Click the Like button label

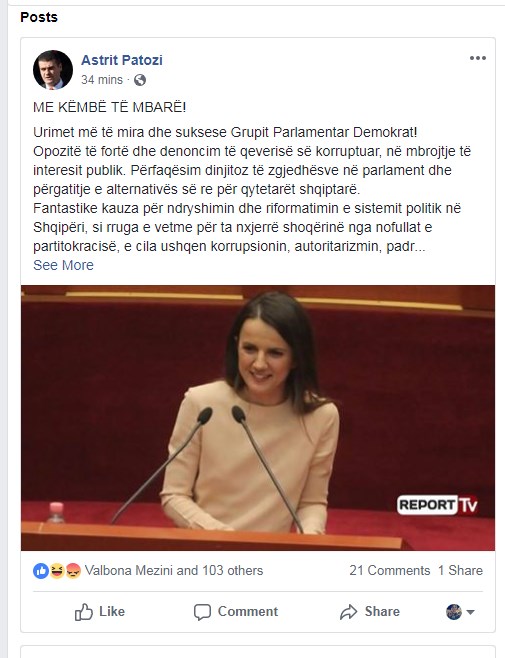click(112, 611)
